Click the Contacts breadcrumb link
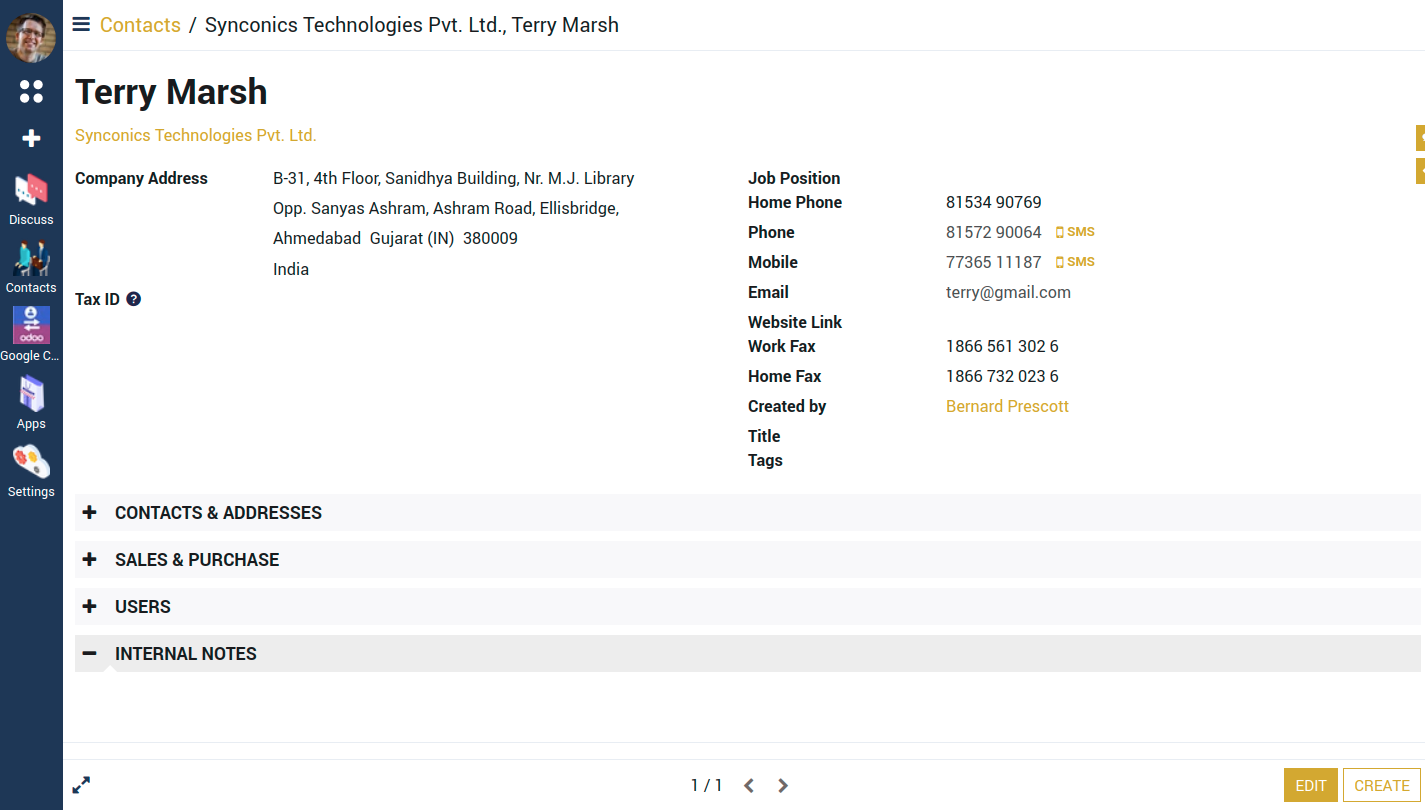 click(140, 25)
